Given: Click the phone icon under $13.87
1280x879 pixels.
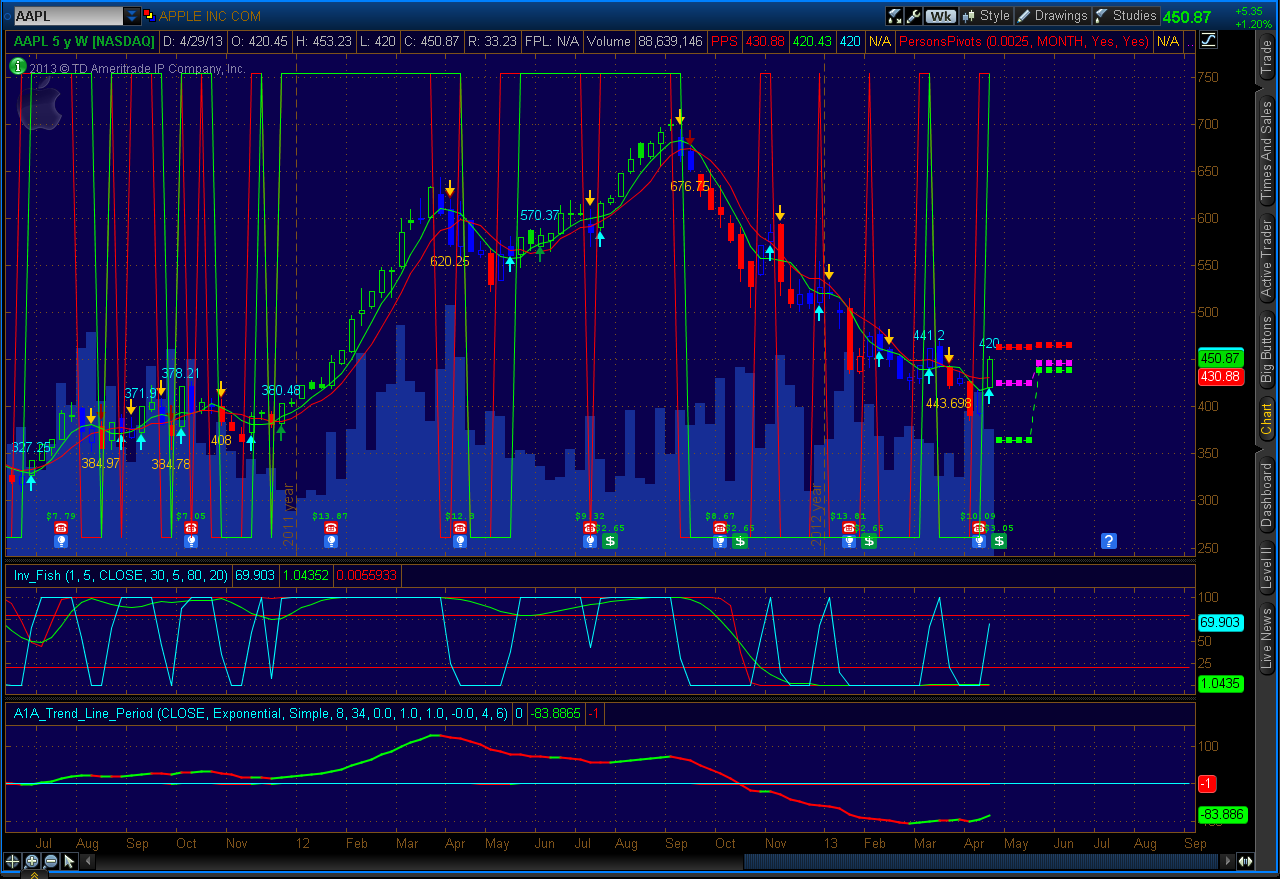Looking at the screenshot, I should [x=330, y=528].
